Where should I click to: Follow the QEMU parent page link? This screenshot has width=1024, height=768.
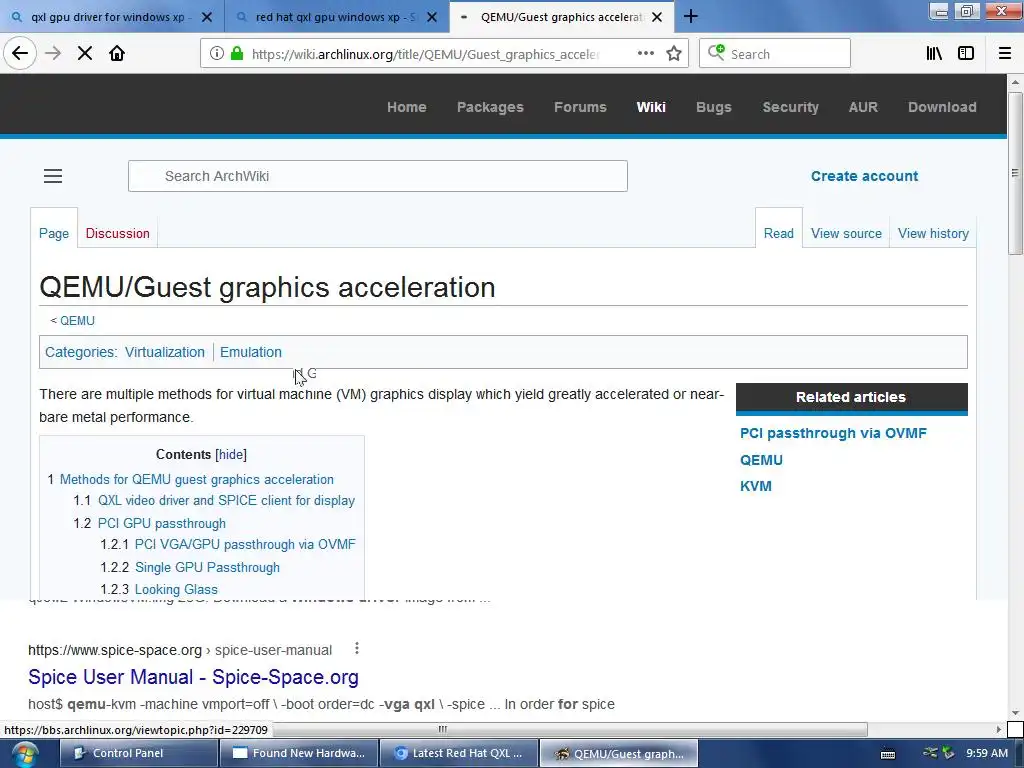[77, 321]
